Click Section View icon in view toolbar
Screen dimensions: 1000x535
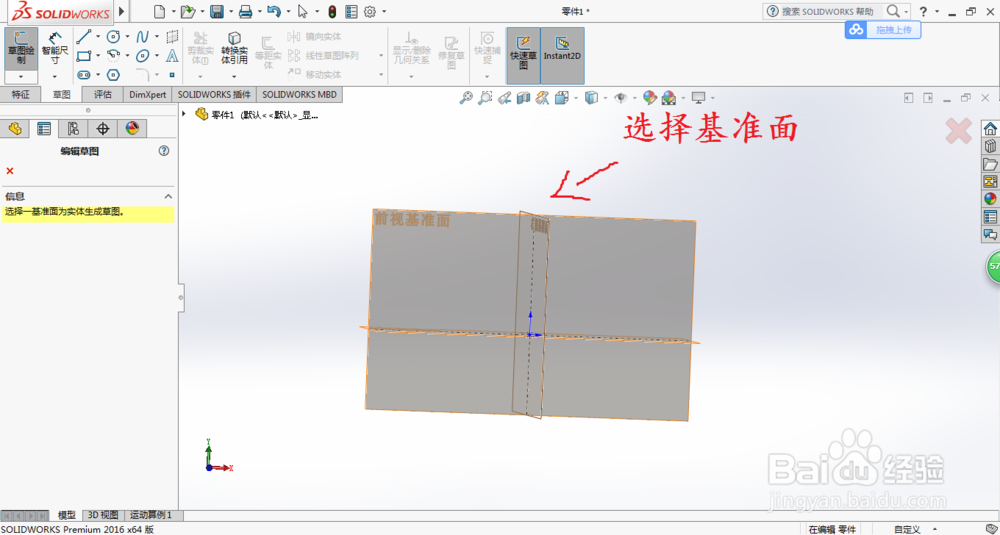click(524, 98)
